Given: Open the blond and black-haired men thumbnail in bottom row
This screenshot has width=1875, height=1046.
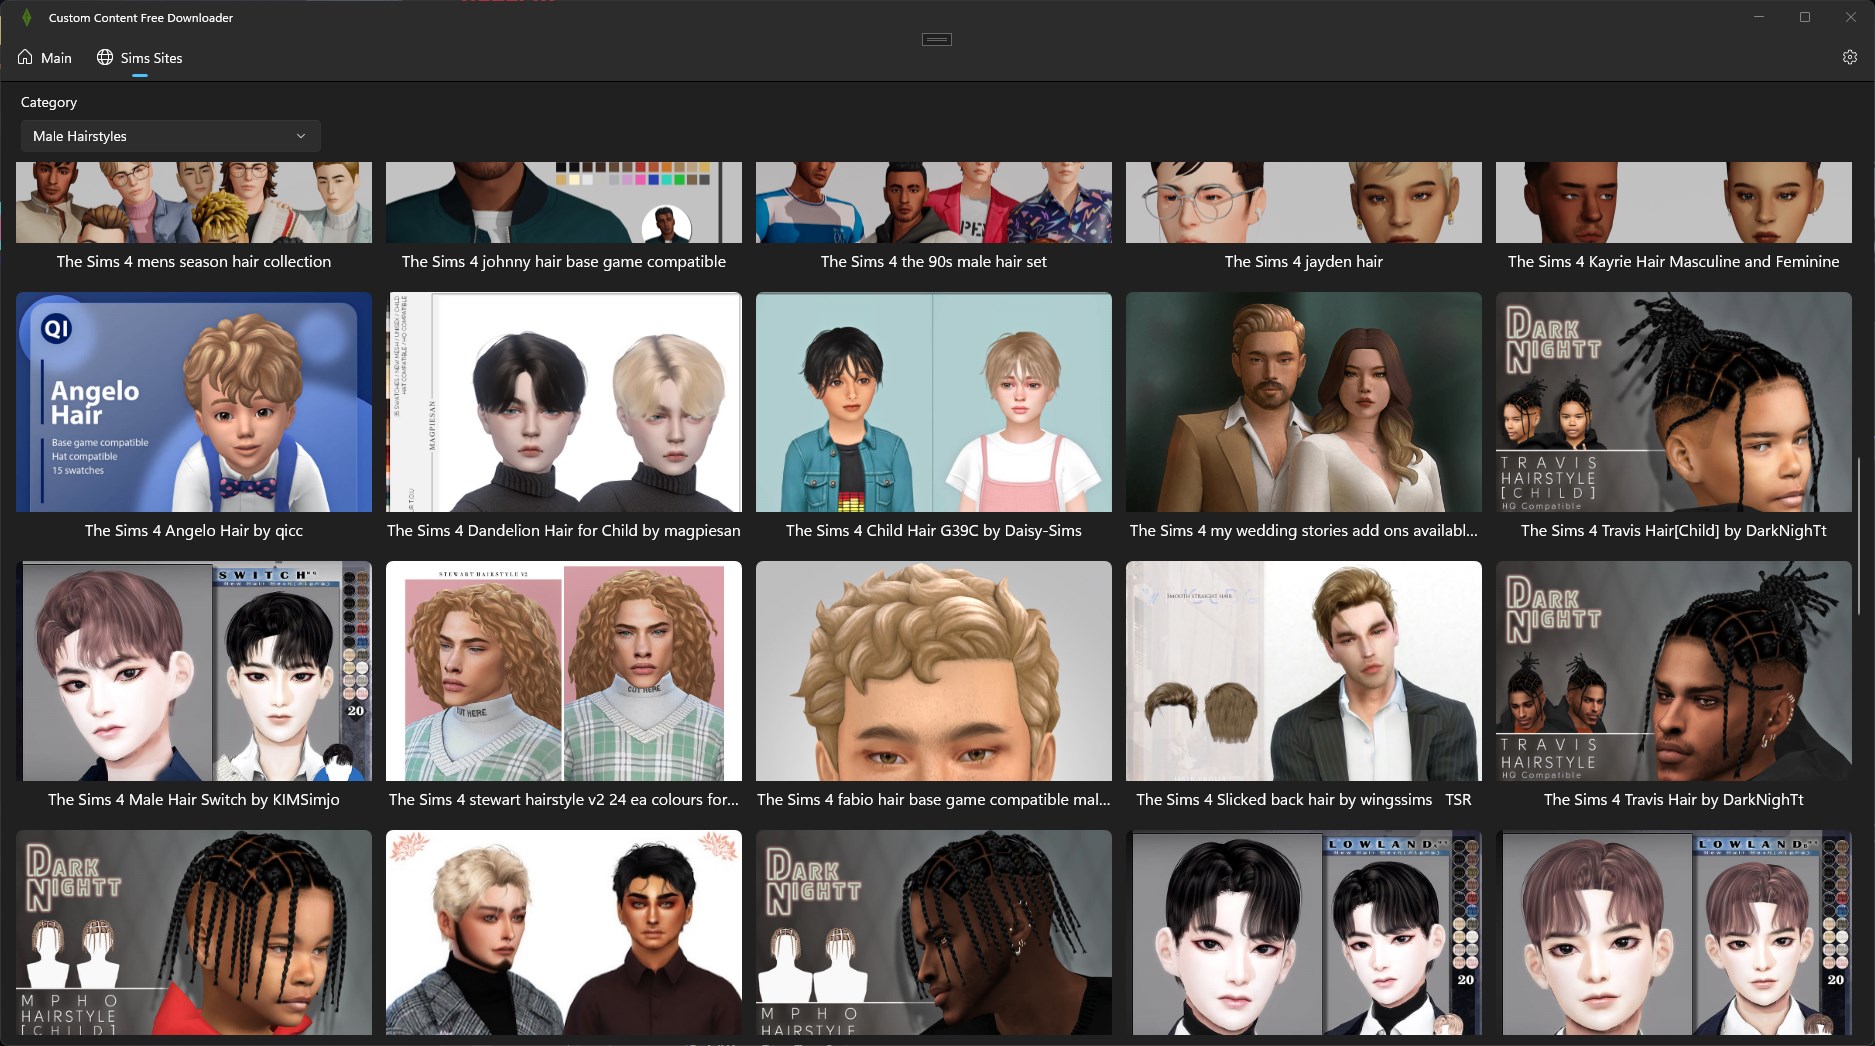Looking at the screenshot, I should pyautogui.click(x=564, y=932).
